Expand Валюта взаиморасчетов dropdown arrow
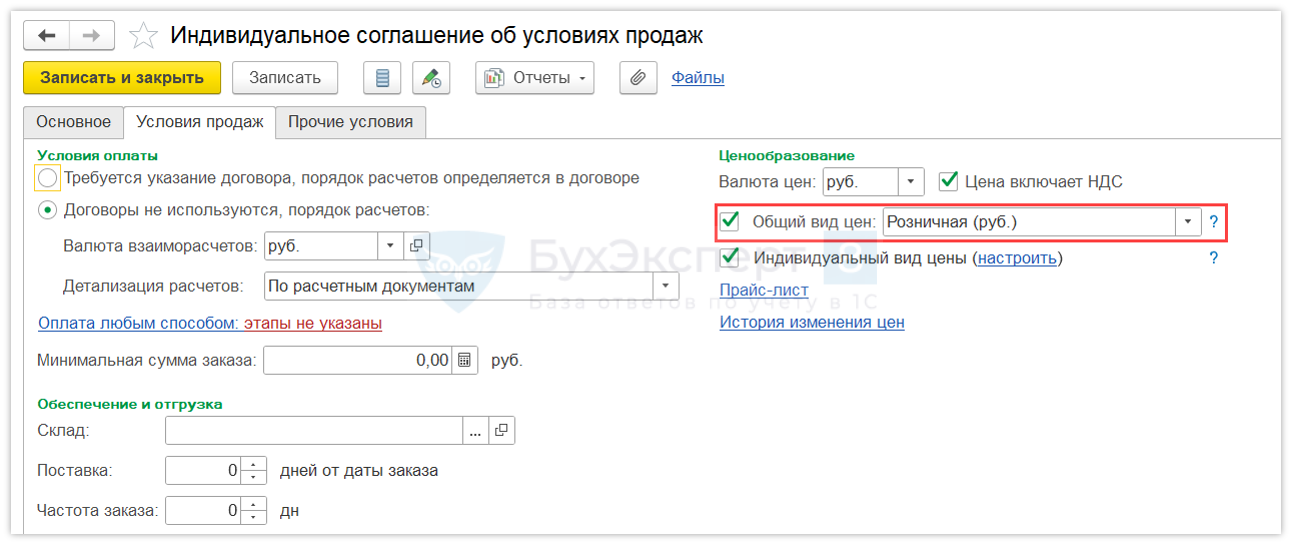The image size is (1292, 545). pos(391,245)
